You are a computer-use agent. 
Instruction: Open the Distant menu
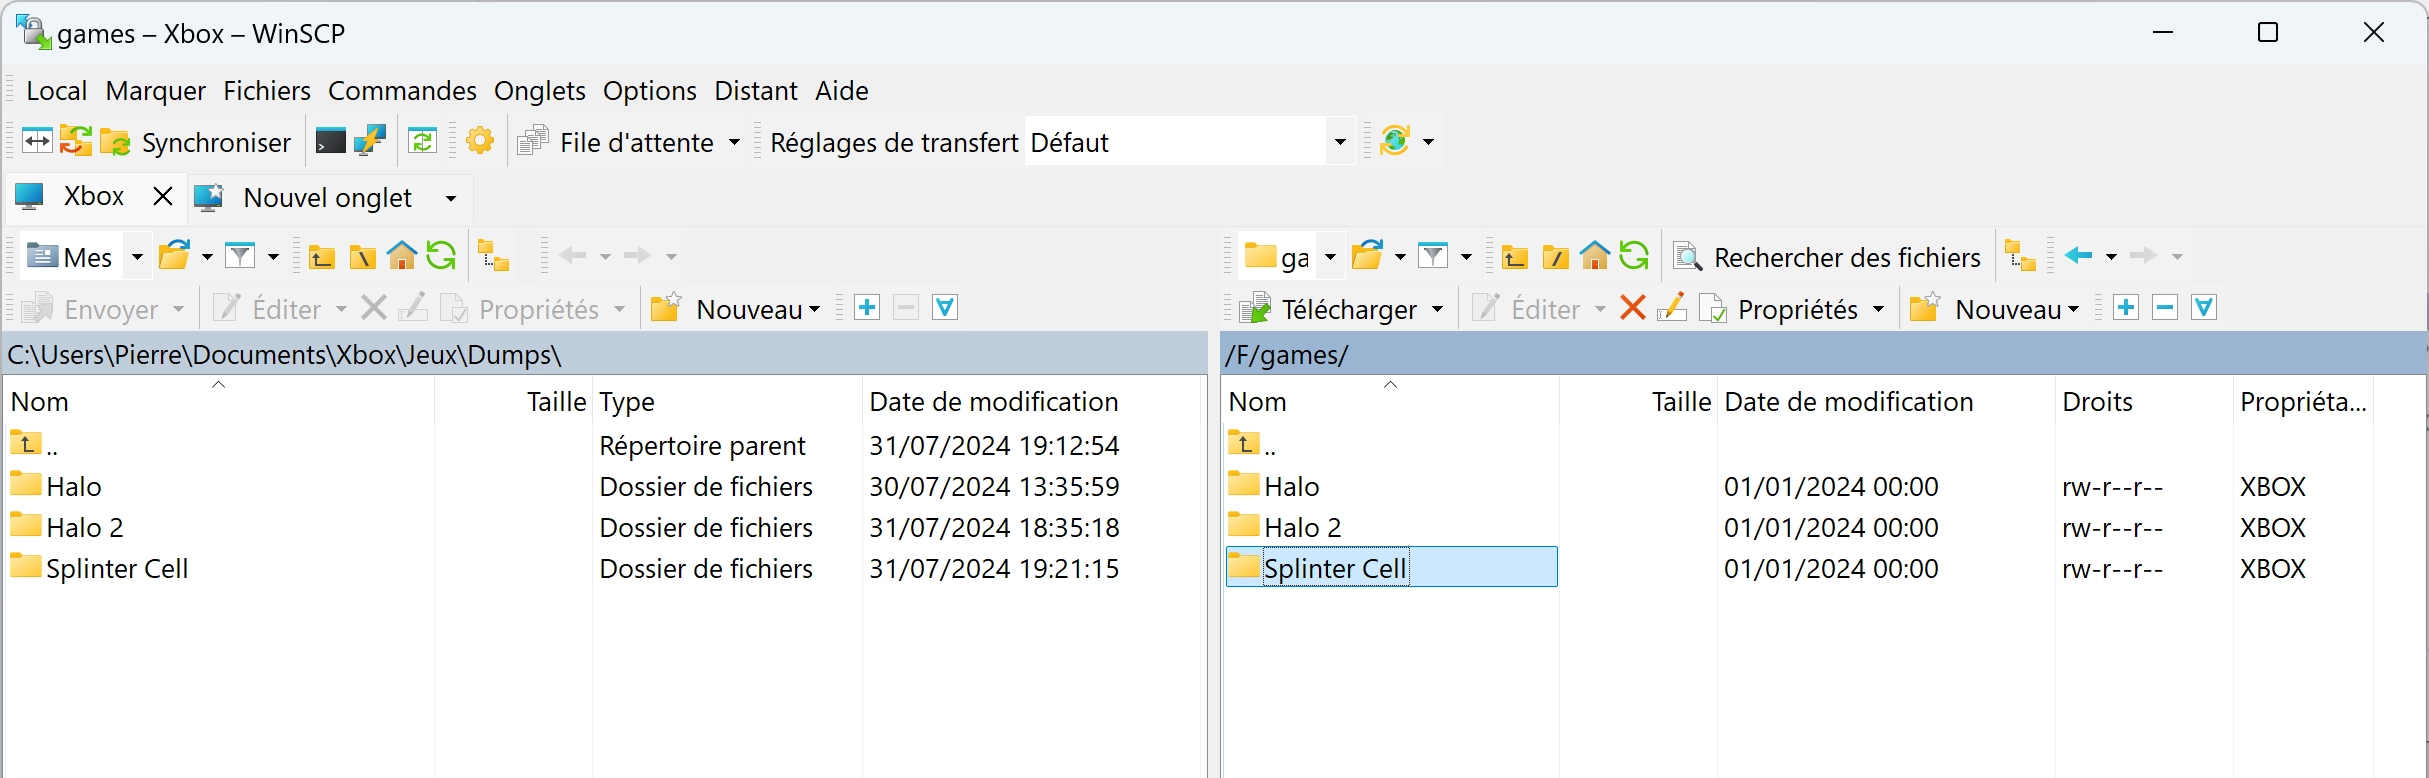coord(755,91)
